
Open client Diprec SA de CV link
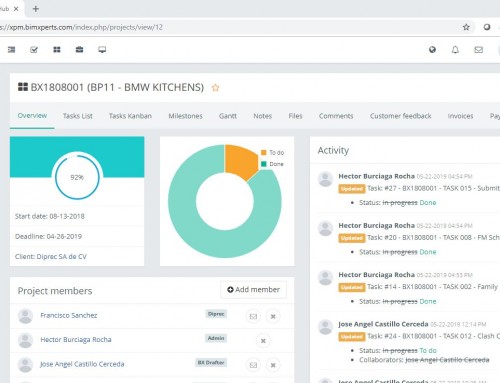click(x=61, y=257)
